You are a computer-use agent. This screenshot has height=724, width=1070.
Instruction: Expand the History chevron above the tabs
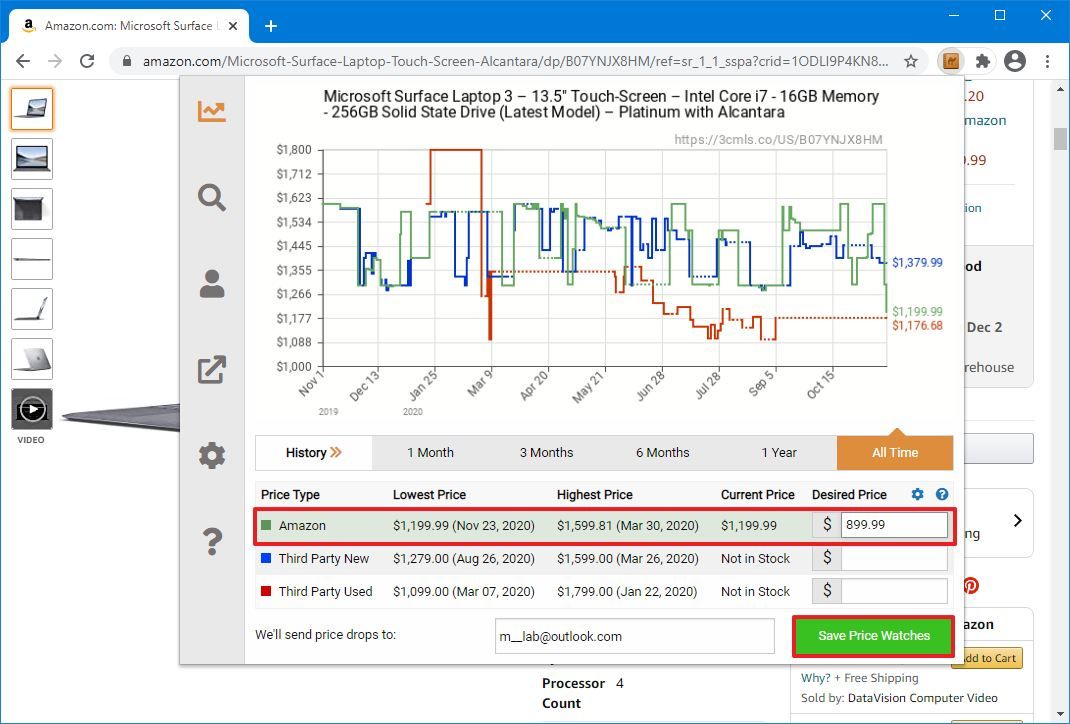tap(338, 452)
